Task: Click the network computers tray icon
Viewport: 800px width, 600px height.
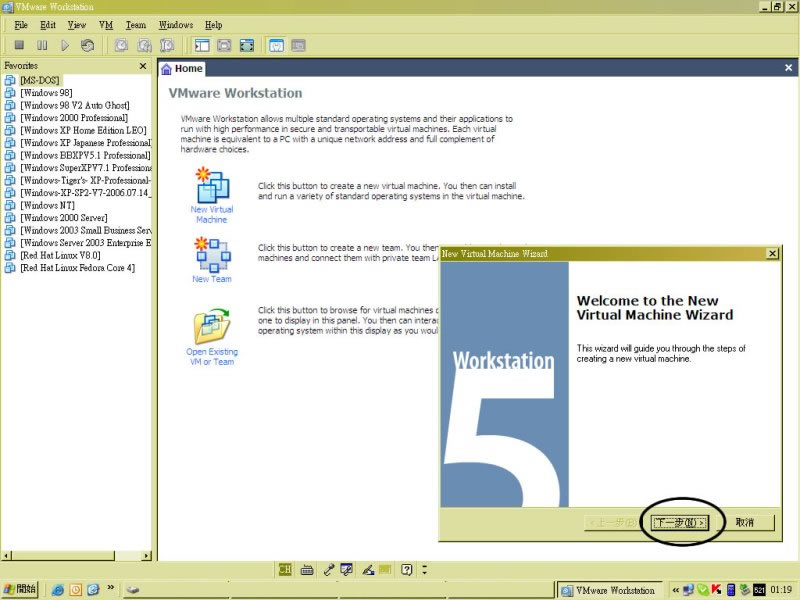Action: pyautogui.click(x=688, y=590)
